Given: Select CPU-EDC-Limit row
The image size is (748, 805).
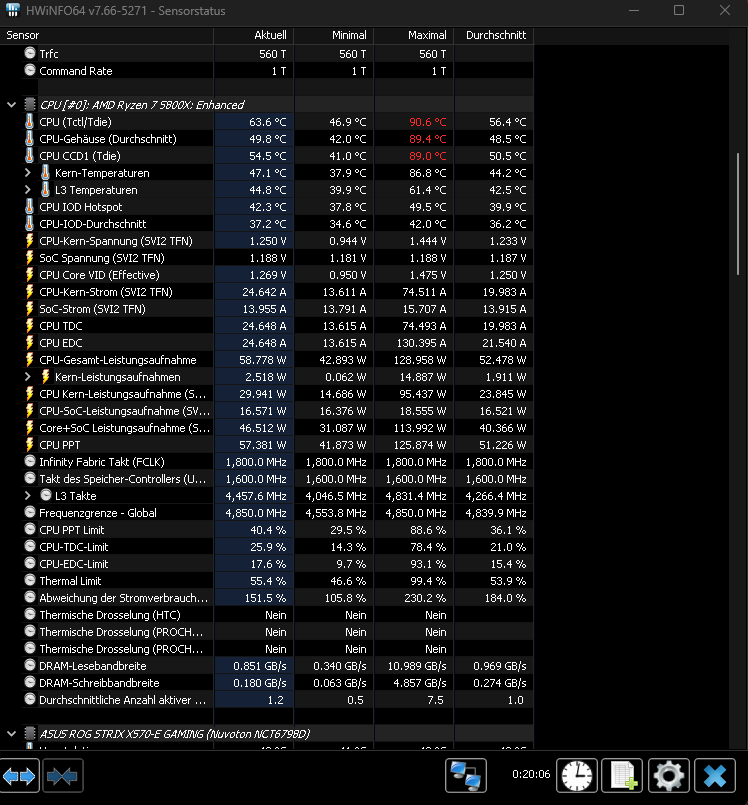Looking at the screenshot, I should pyautogui.click(x=277, y=564).
